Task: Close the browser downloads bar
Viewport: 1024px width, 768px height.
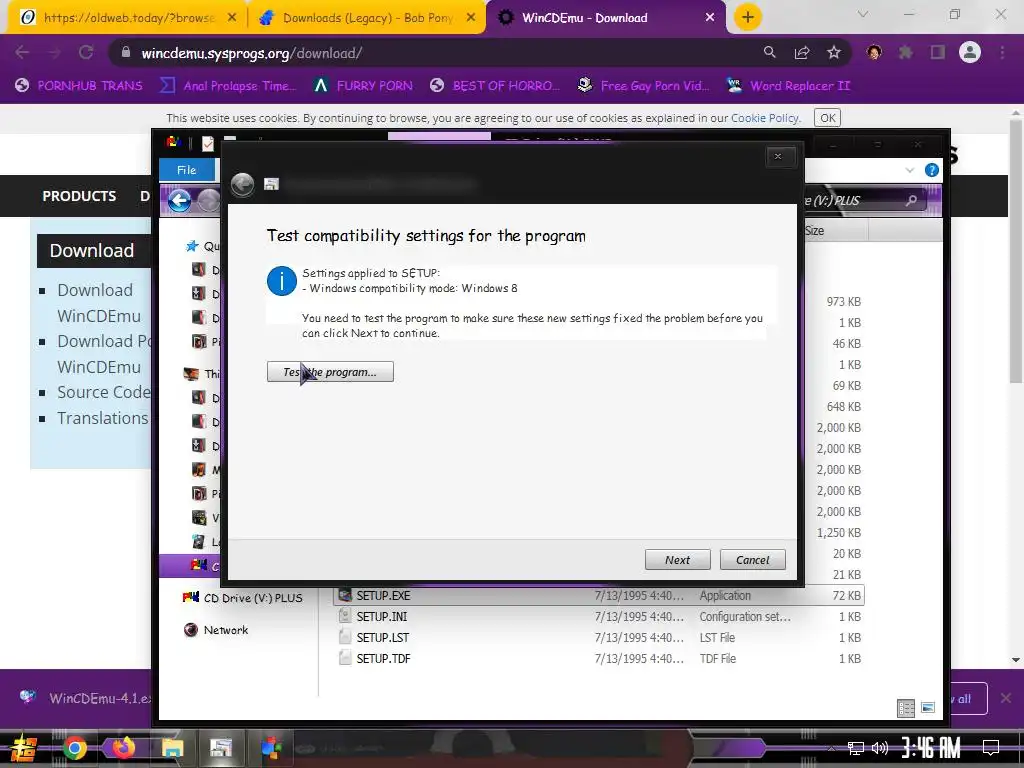Action: [1006, 698]
